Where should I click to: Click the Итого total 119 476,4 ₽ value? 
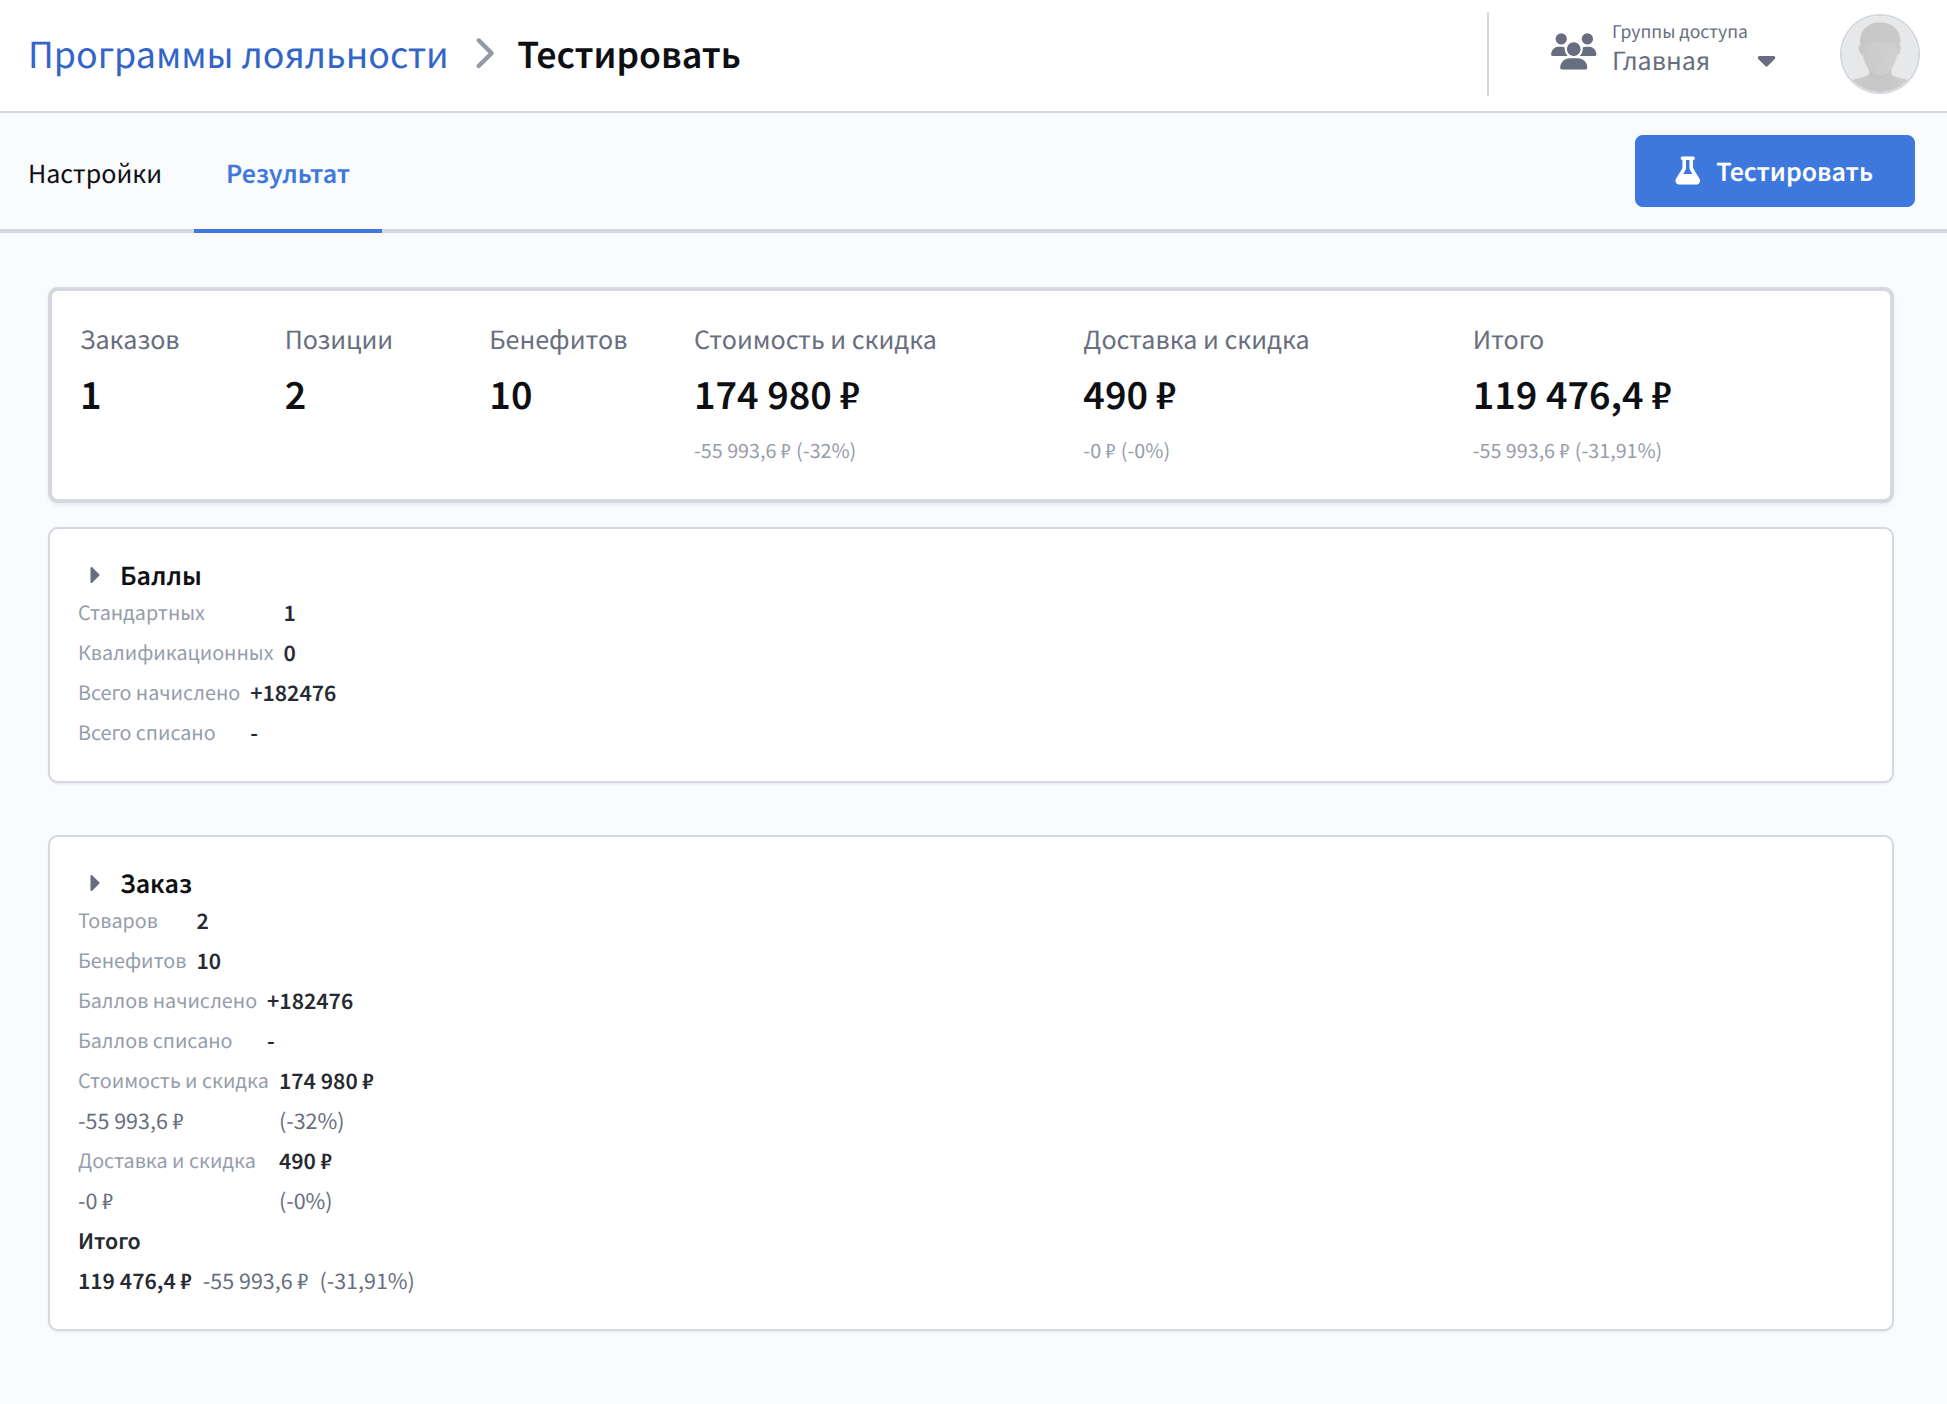tap(1571, 396)
